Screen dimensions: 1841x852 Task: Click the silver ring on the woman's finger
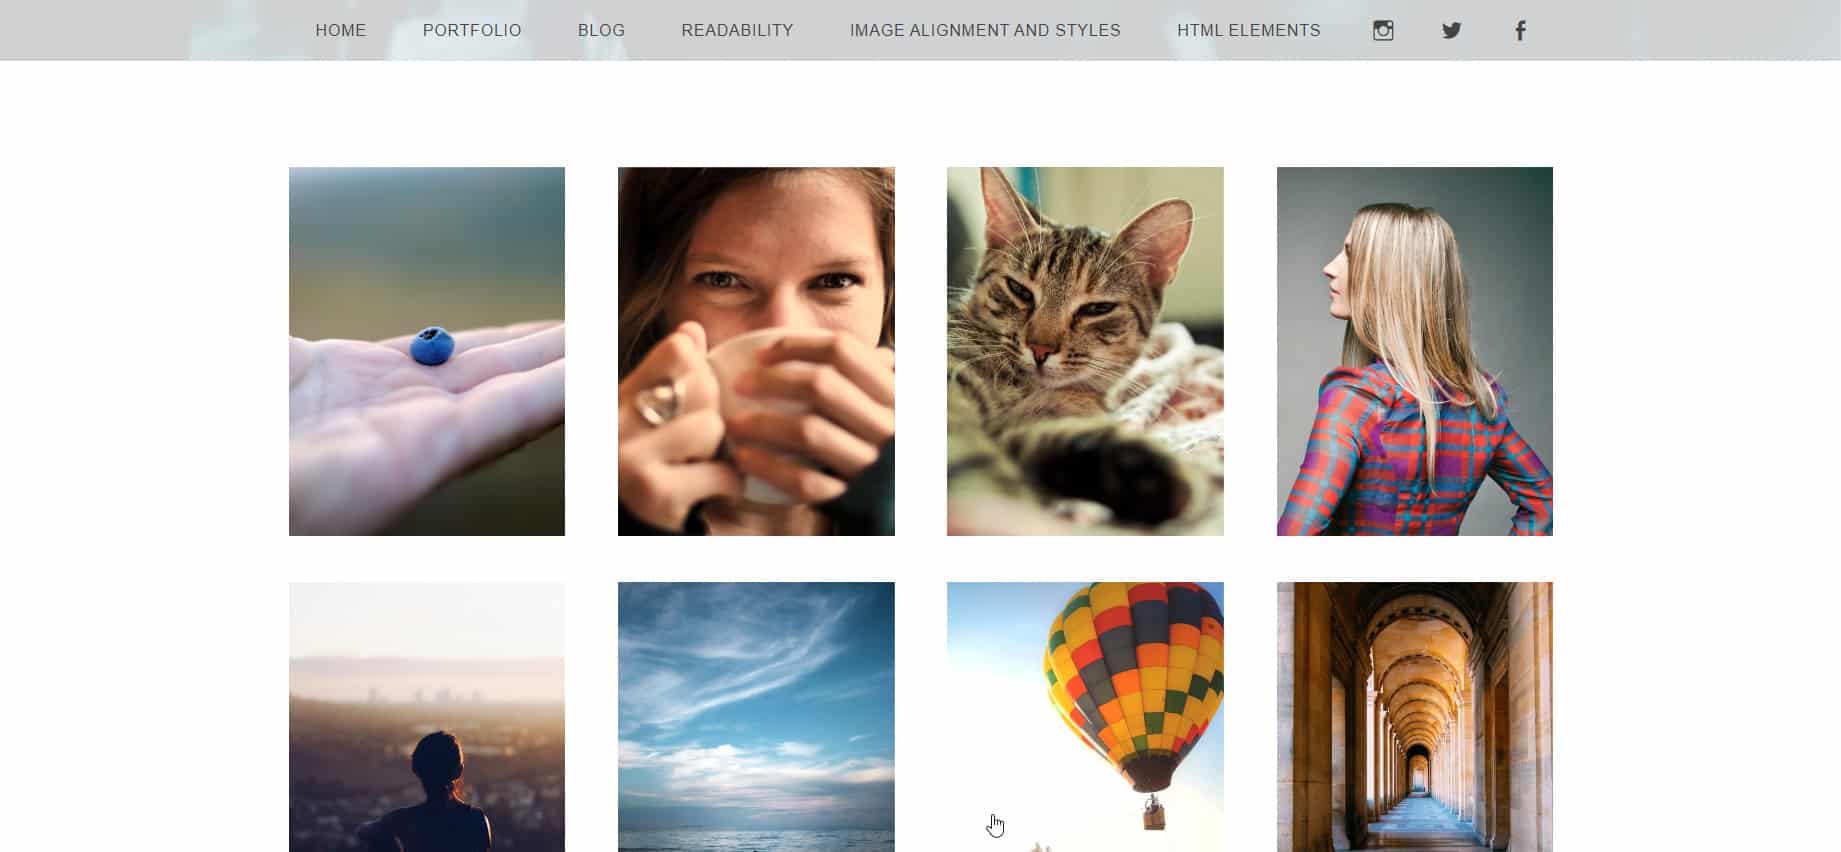660,401
